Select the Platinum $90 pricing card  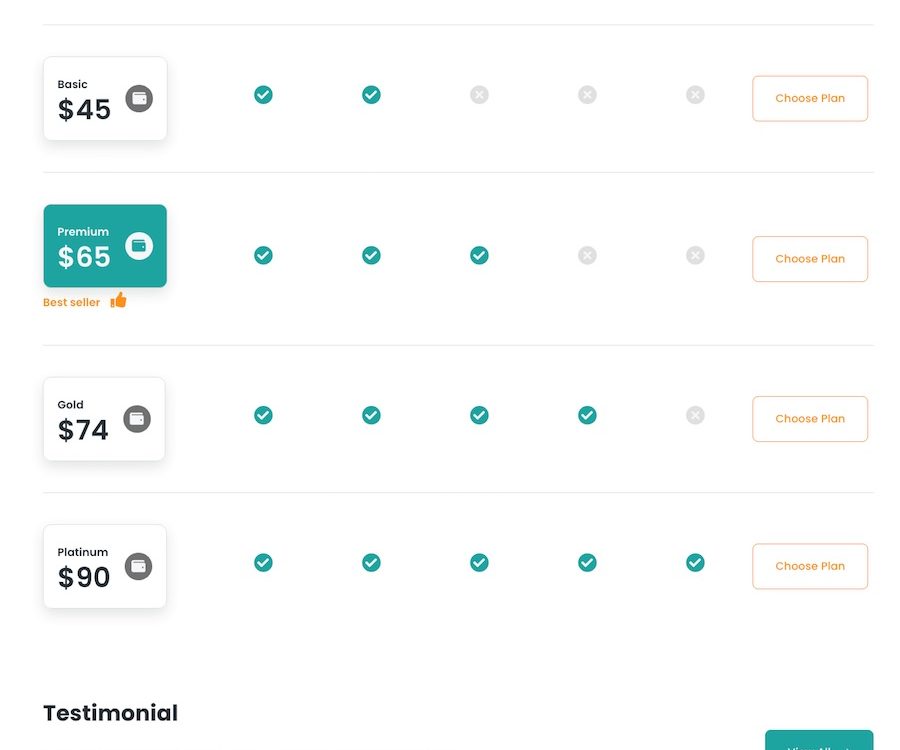(105, 566)
